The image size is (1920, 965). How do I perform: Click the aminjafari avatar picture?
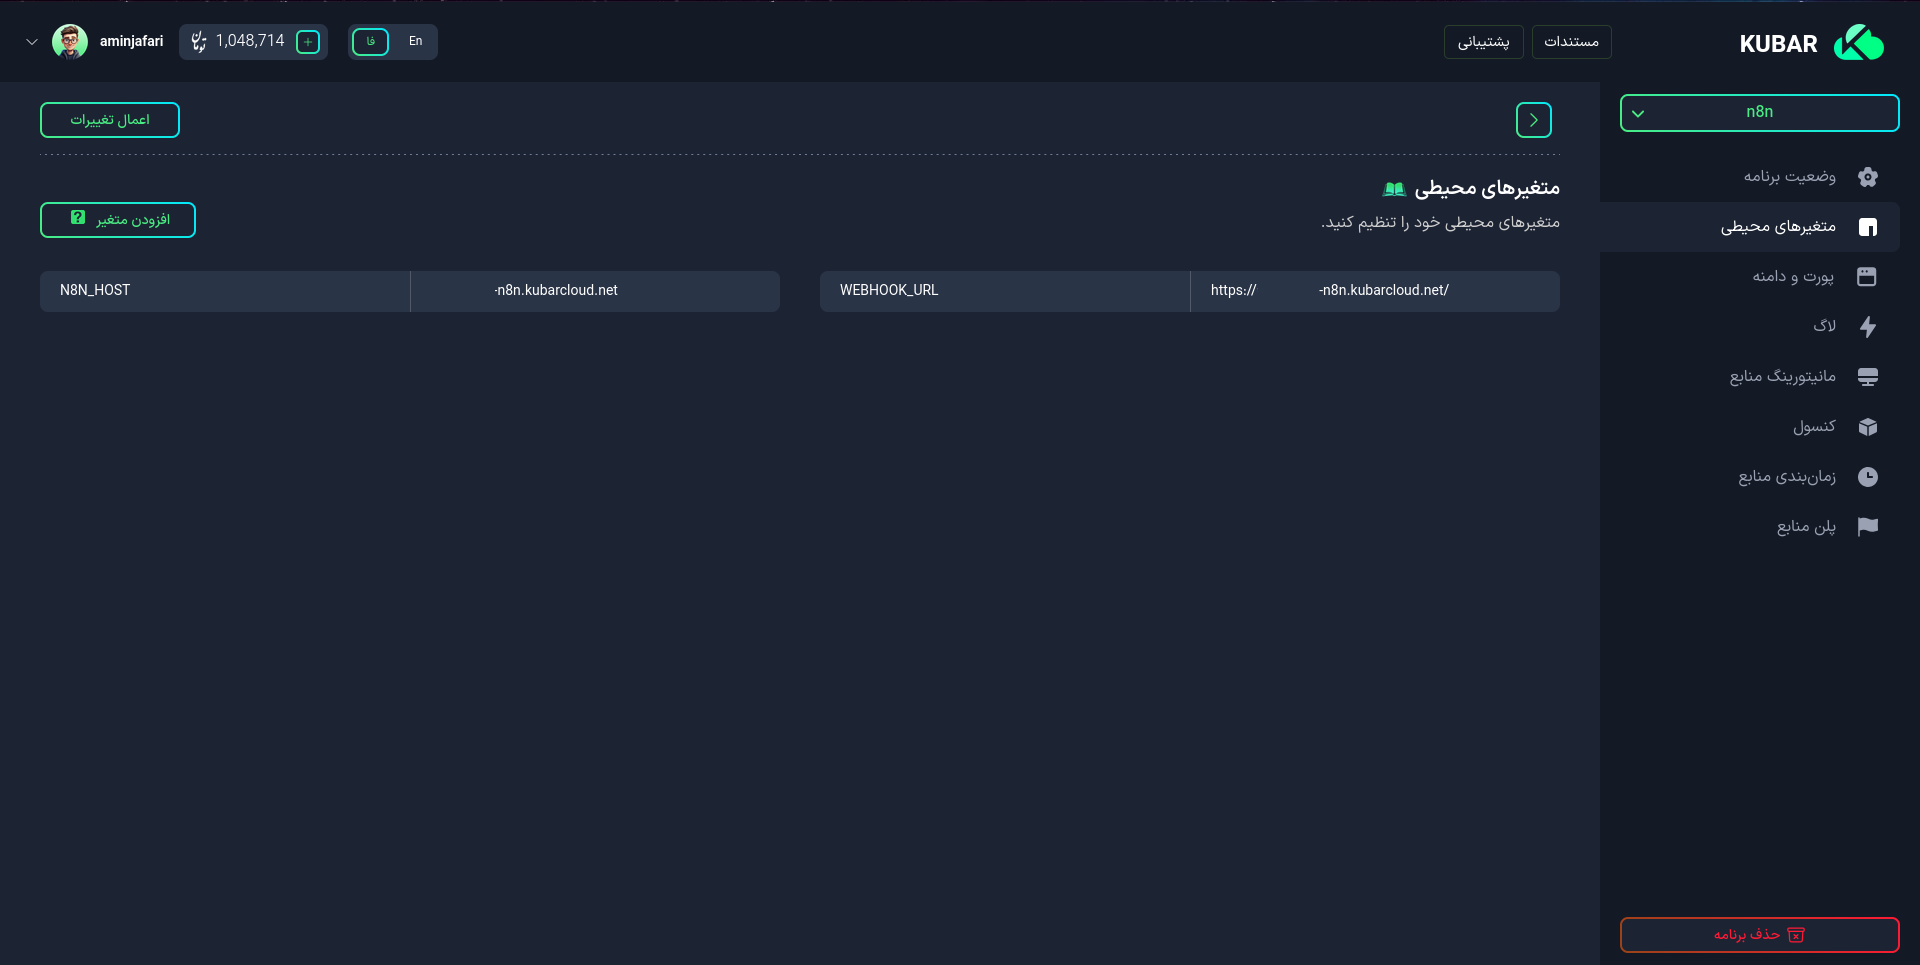point(70,42)
